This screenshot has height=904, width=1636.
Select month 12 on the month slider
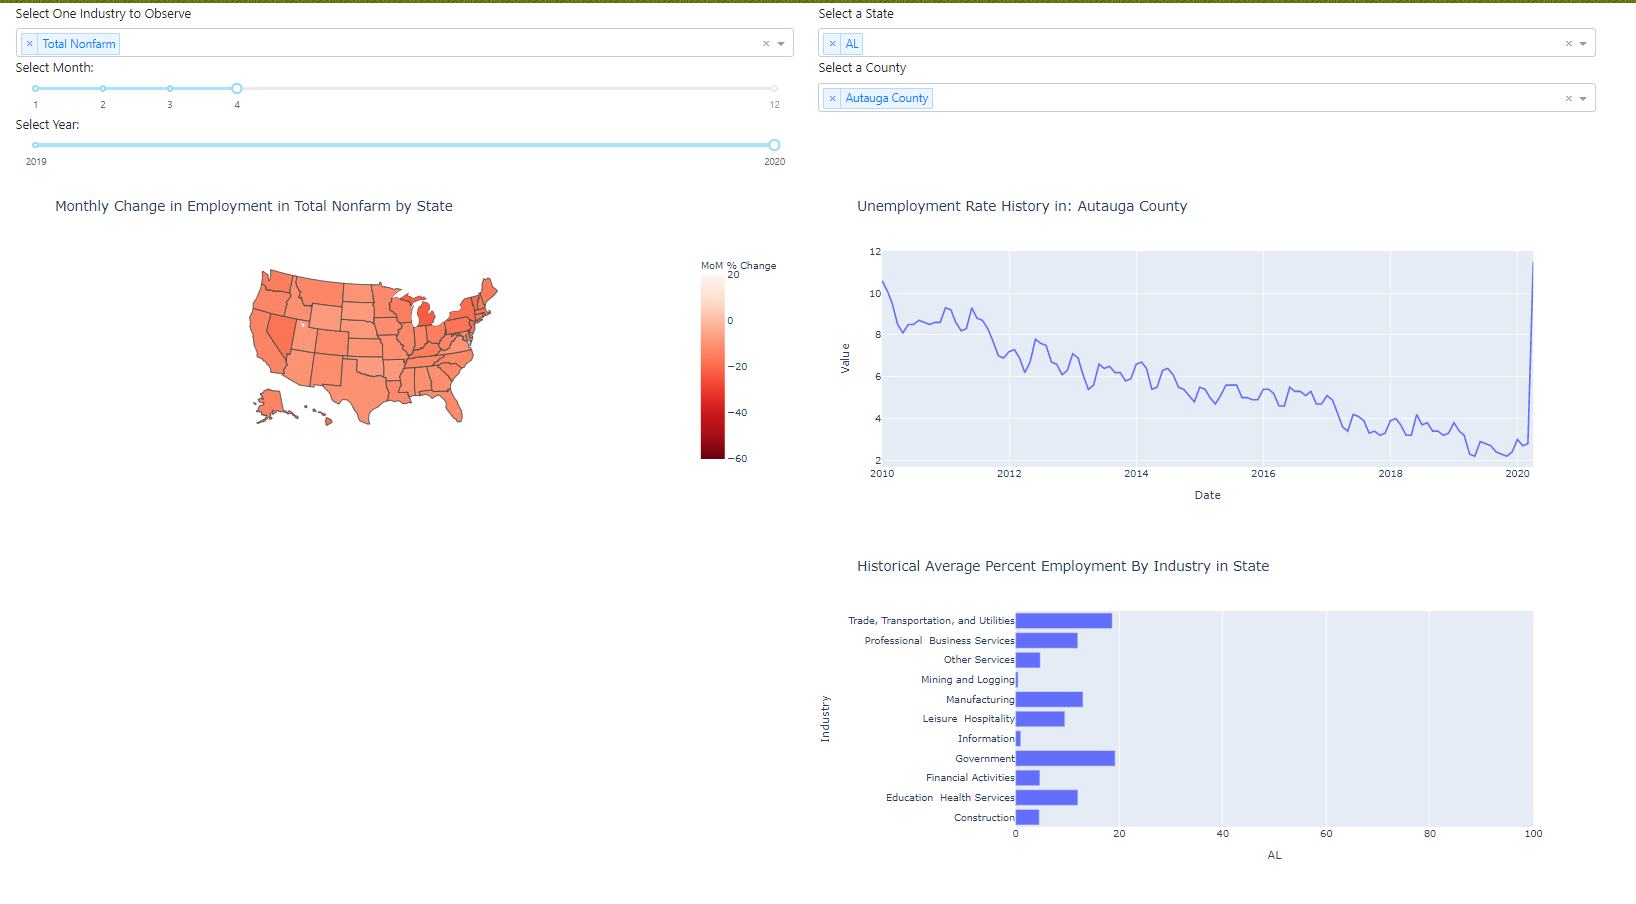coord(773,88)
